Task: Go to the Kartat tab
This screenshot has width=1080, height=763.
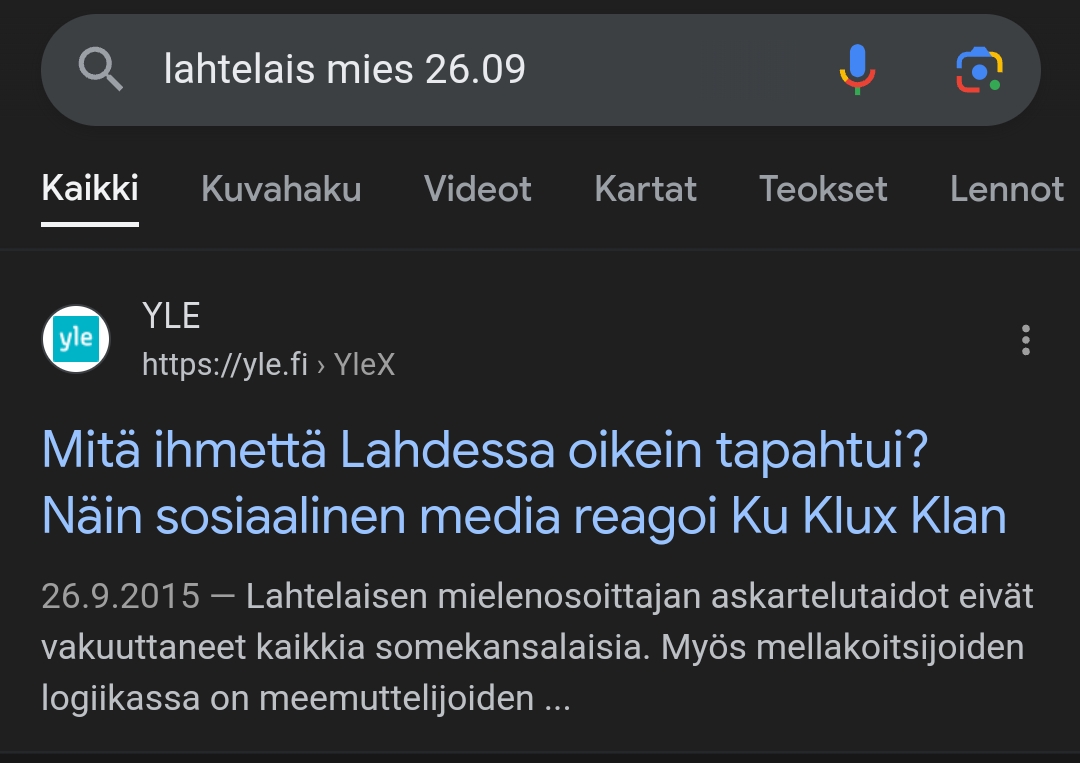Action: [645, 189]
